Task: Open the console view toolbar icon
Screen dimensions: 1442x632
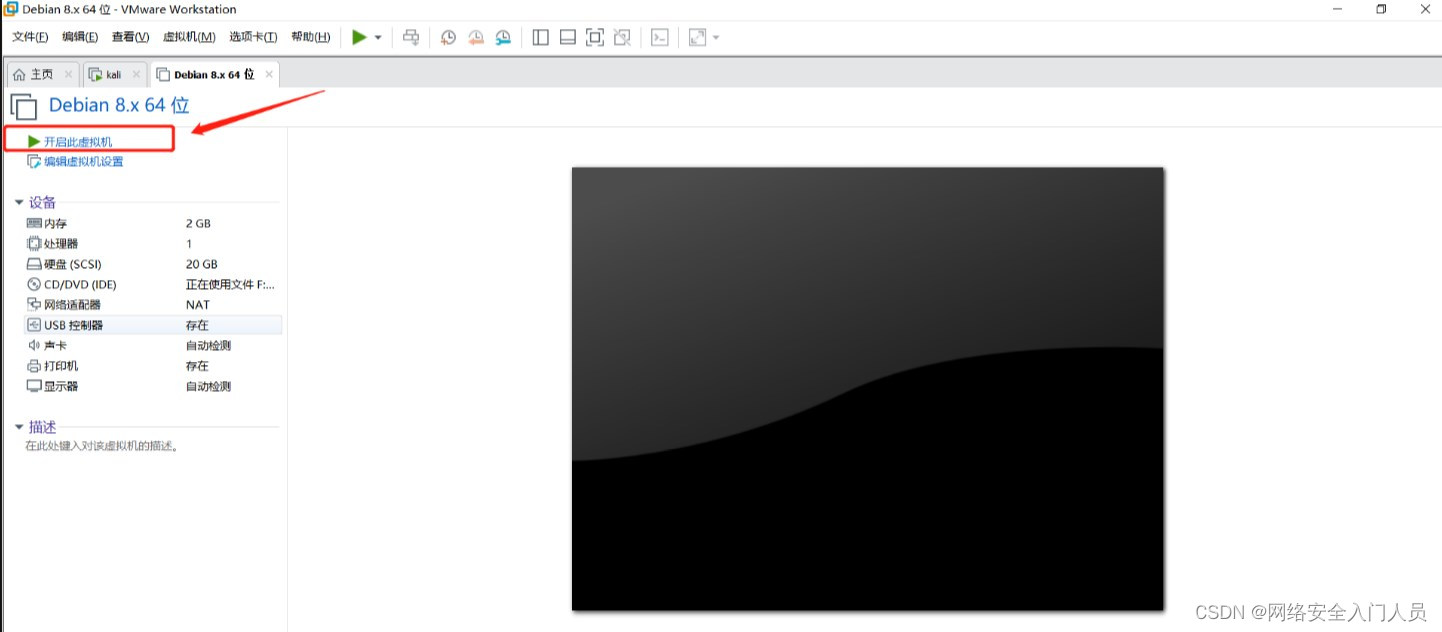Action: [x=659, y=37]
